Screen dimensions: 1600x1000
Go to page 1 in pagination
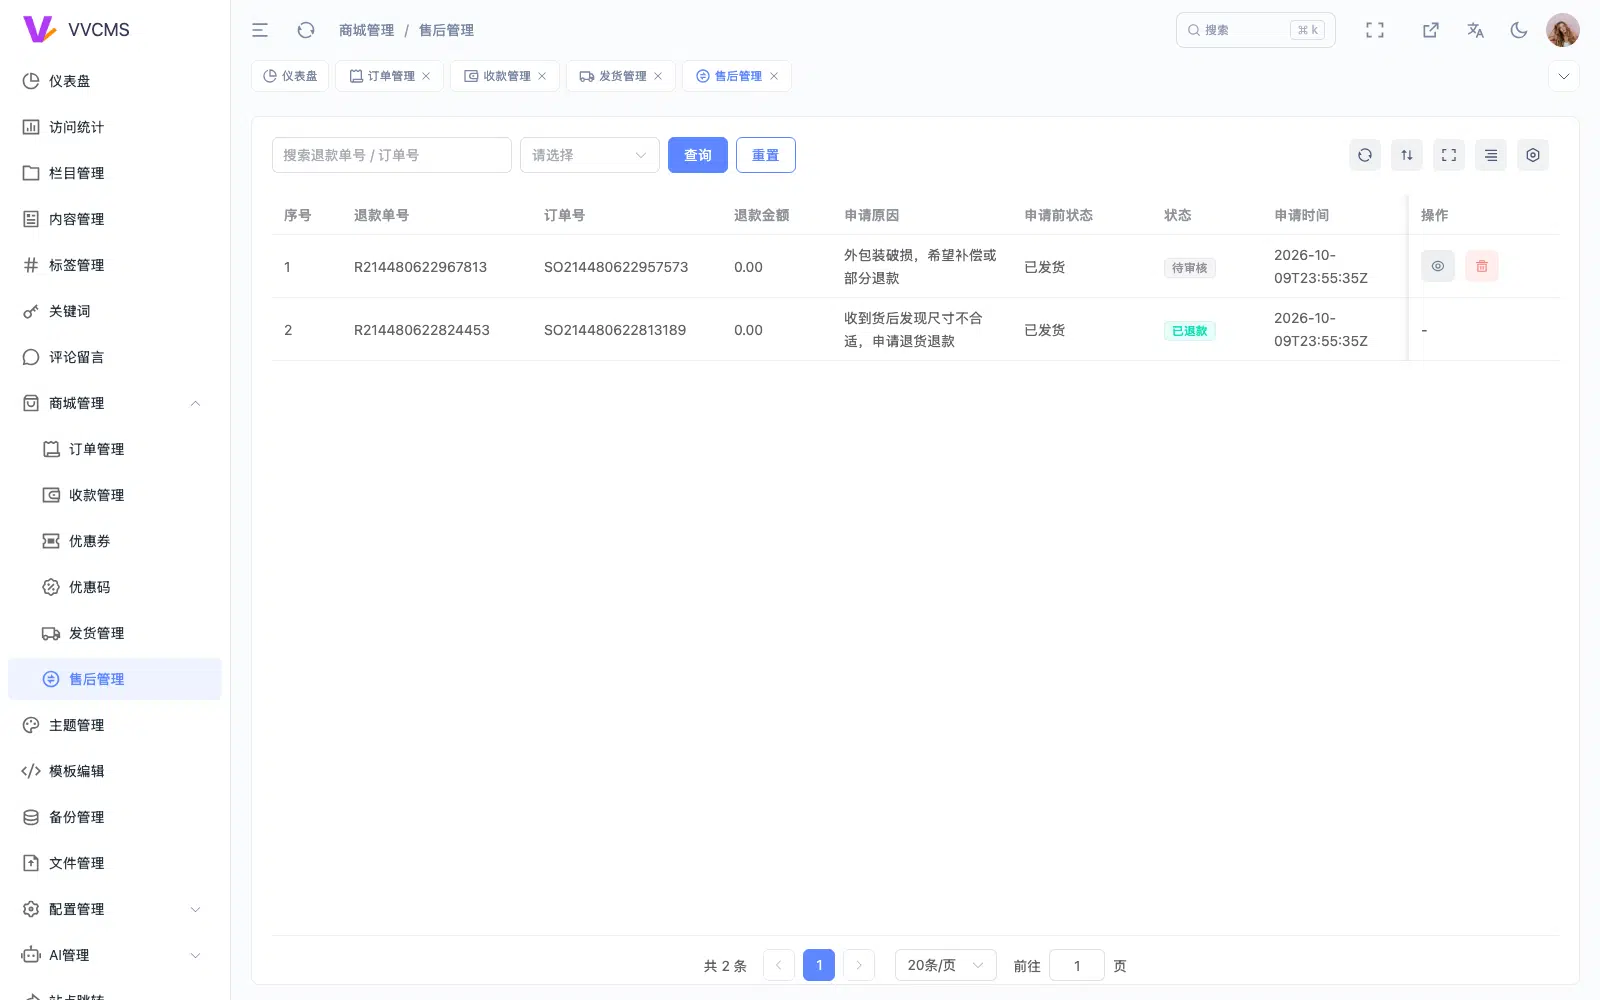819,965
